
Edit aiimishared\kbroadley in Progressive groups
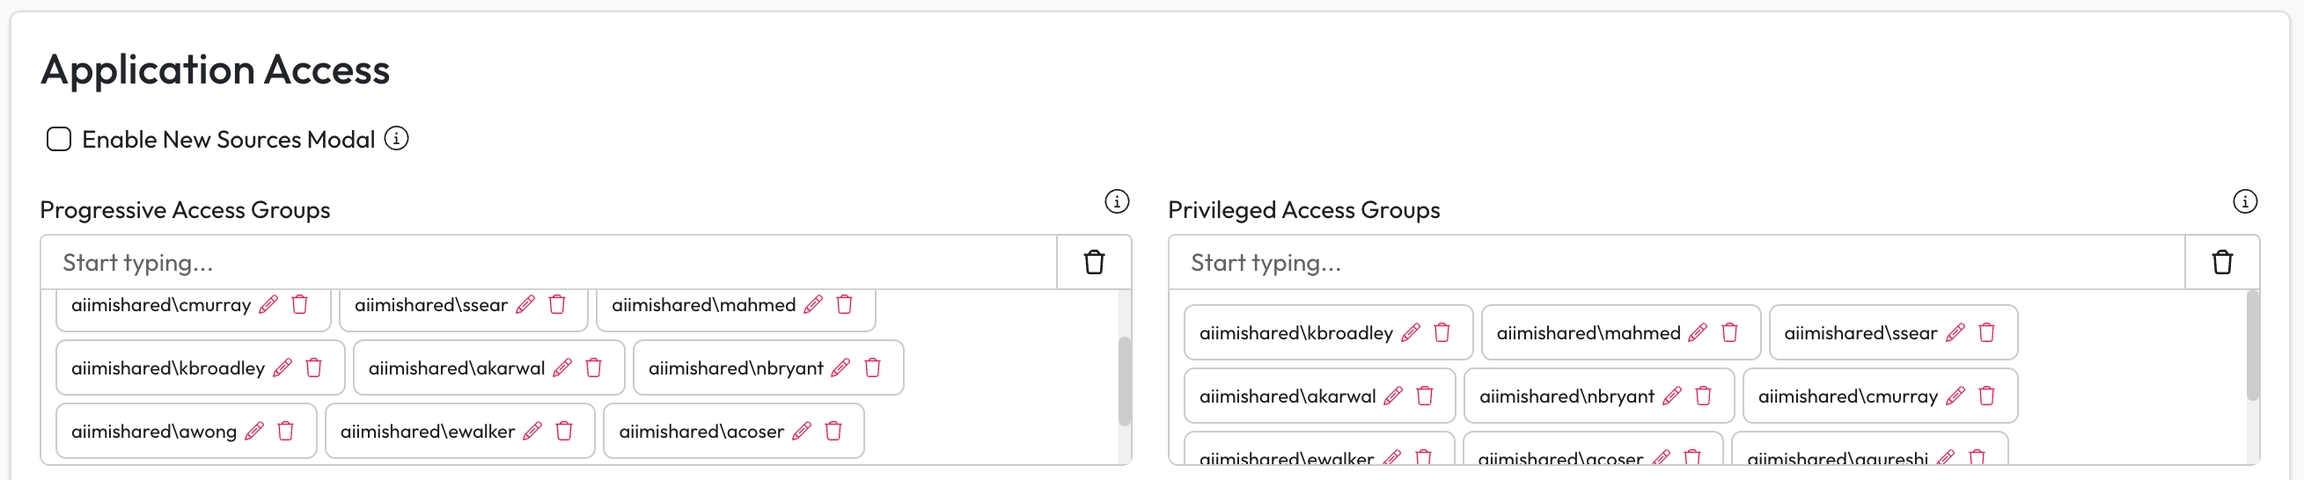tap(283, 368)
